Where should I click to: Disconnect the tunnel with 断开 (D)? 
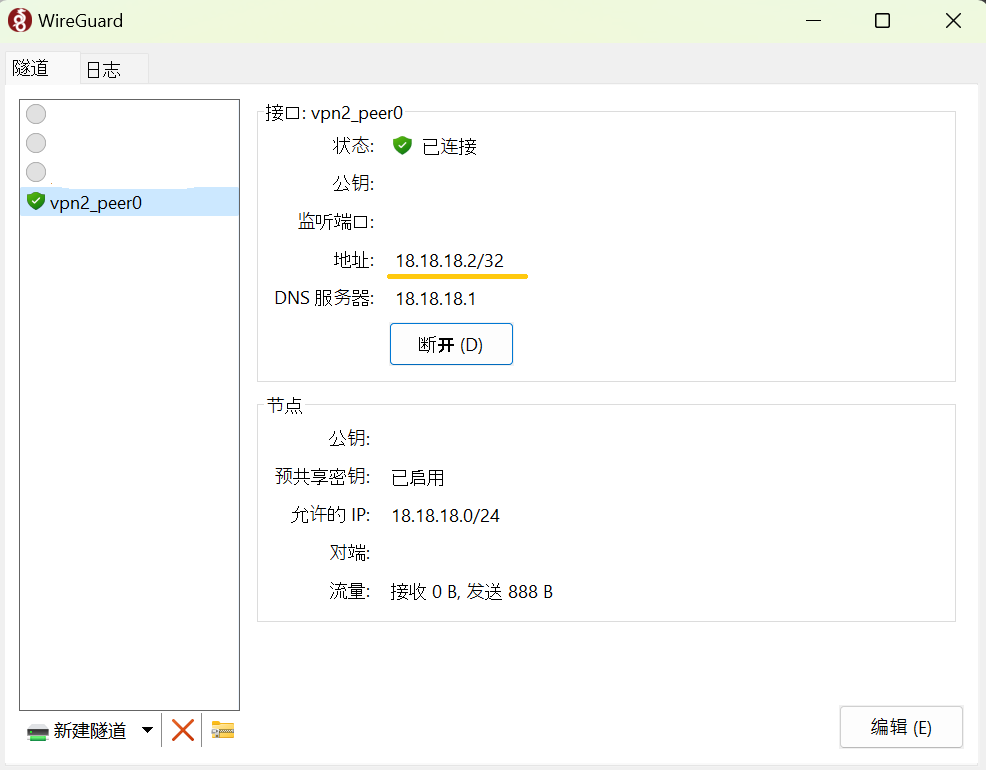click(x=451, y=344)
